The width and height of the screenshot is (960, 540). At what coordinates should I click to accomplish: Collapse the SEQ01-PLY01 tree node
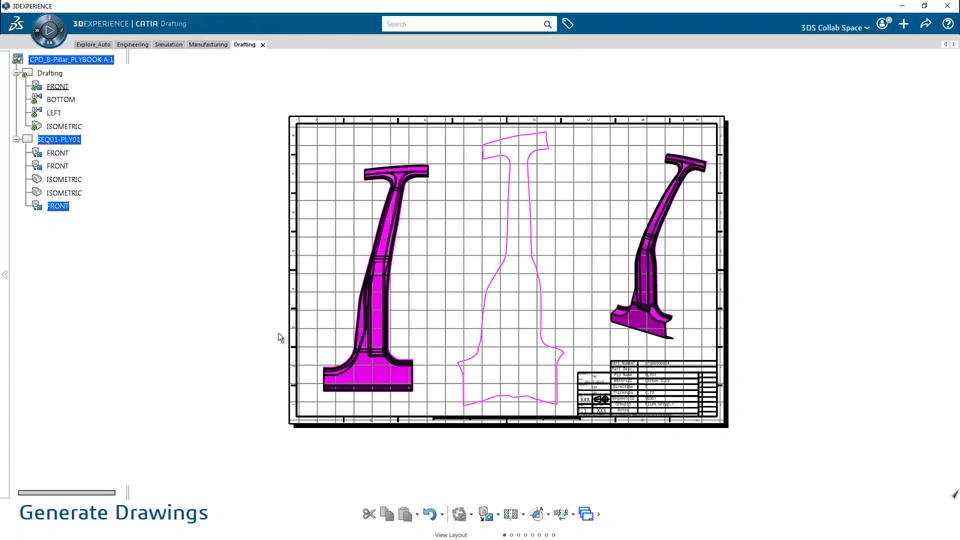click(17, 140)
